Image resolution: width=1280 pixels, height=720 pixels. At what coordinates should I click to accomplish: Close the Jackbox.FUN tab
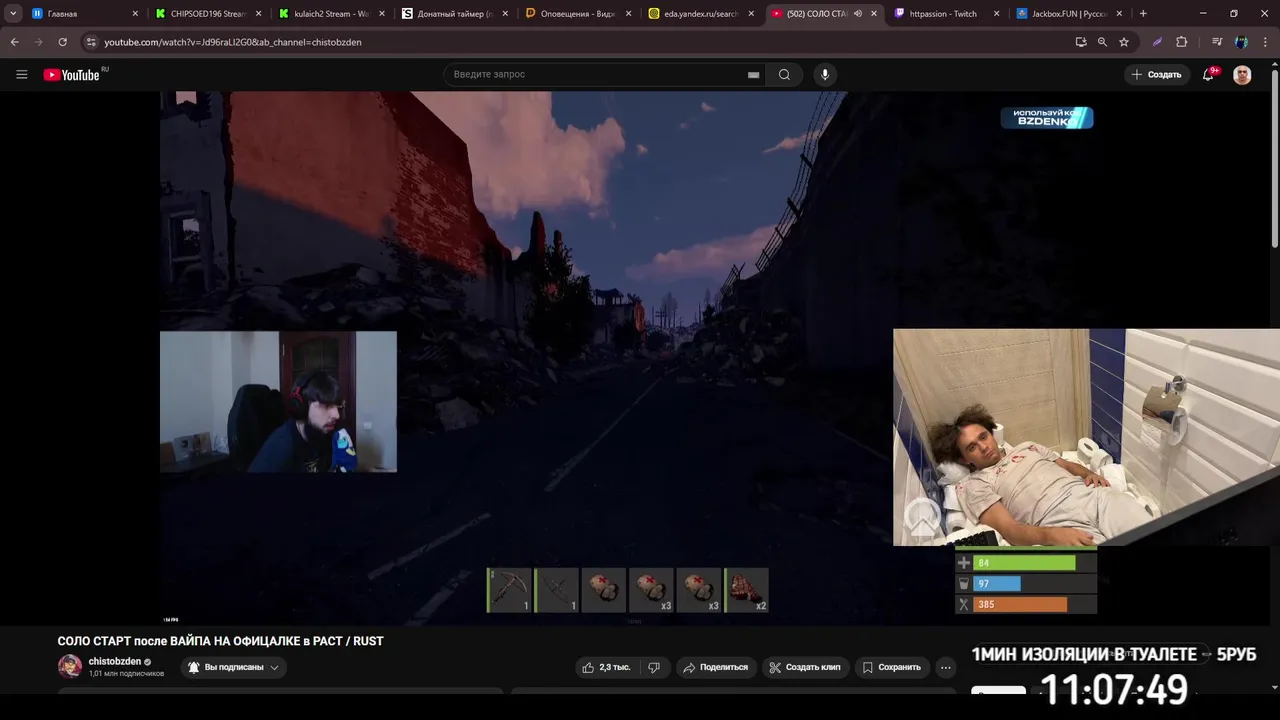[1120, 14]
